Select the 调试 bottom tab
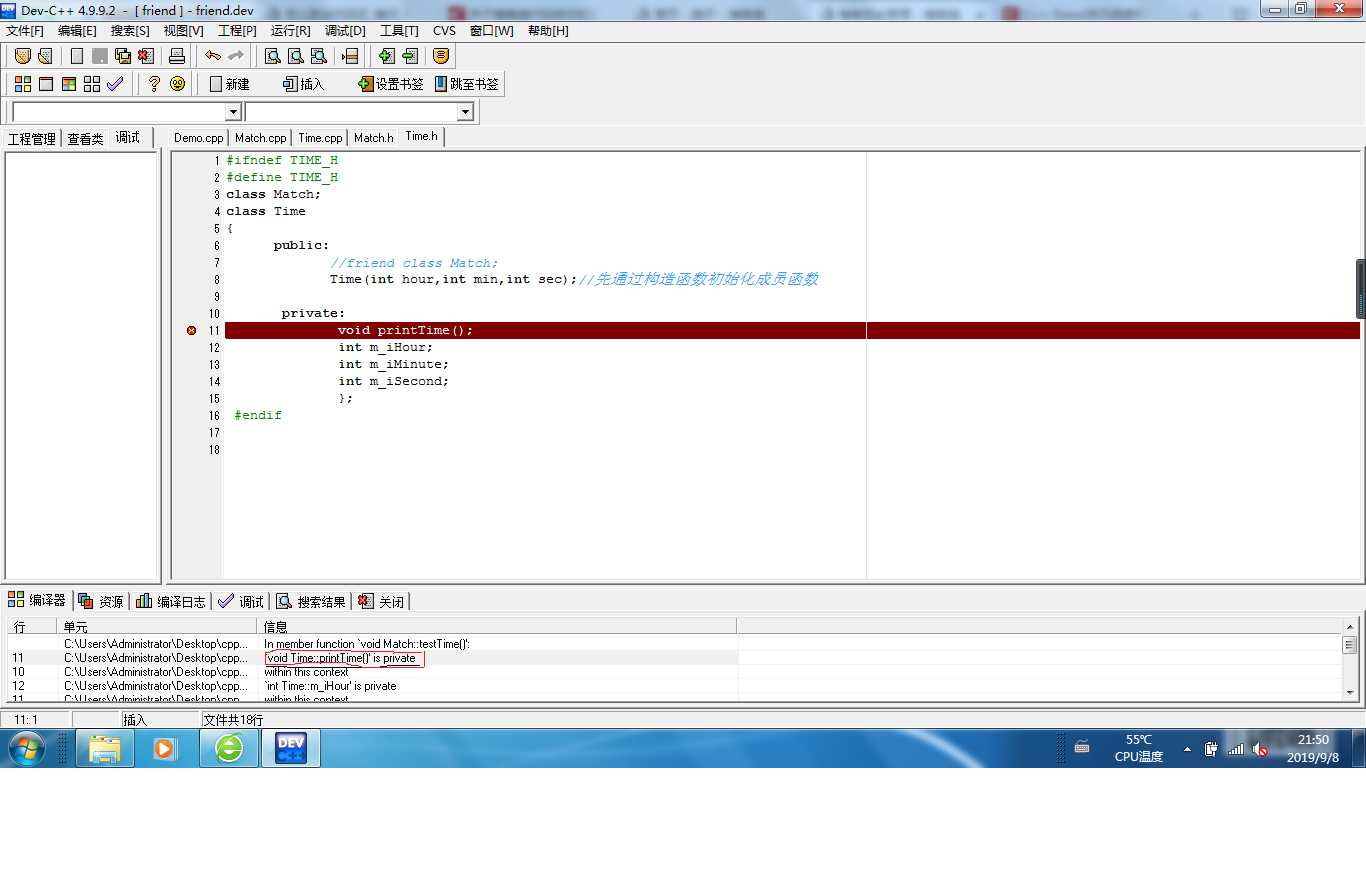Screen dimensions: 1366x885 click(241, 601)
